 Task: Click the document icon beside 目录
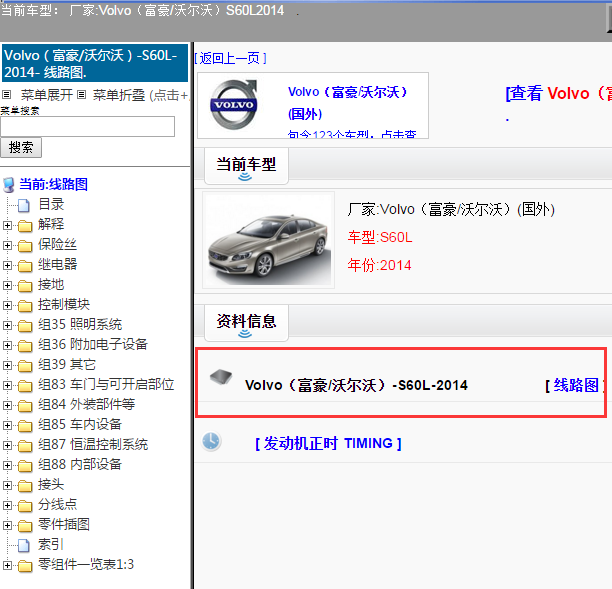24,205
